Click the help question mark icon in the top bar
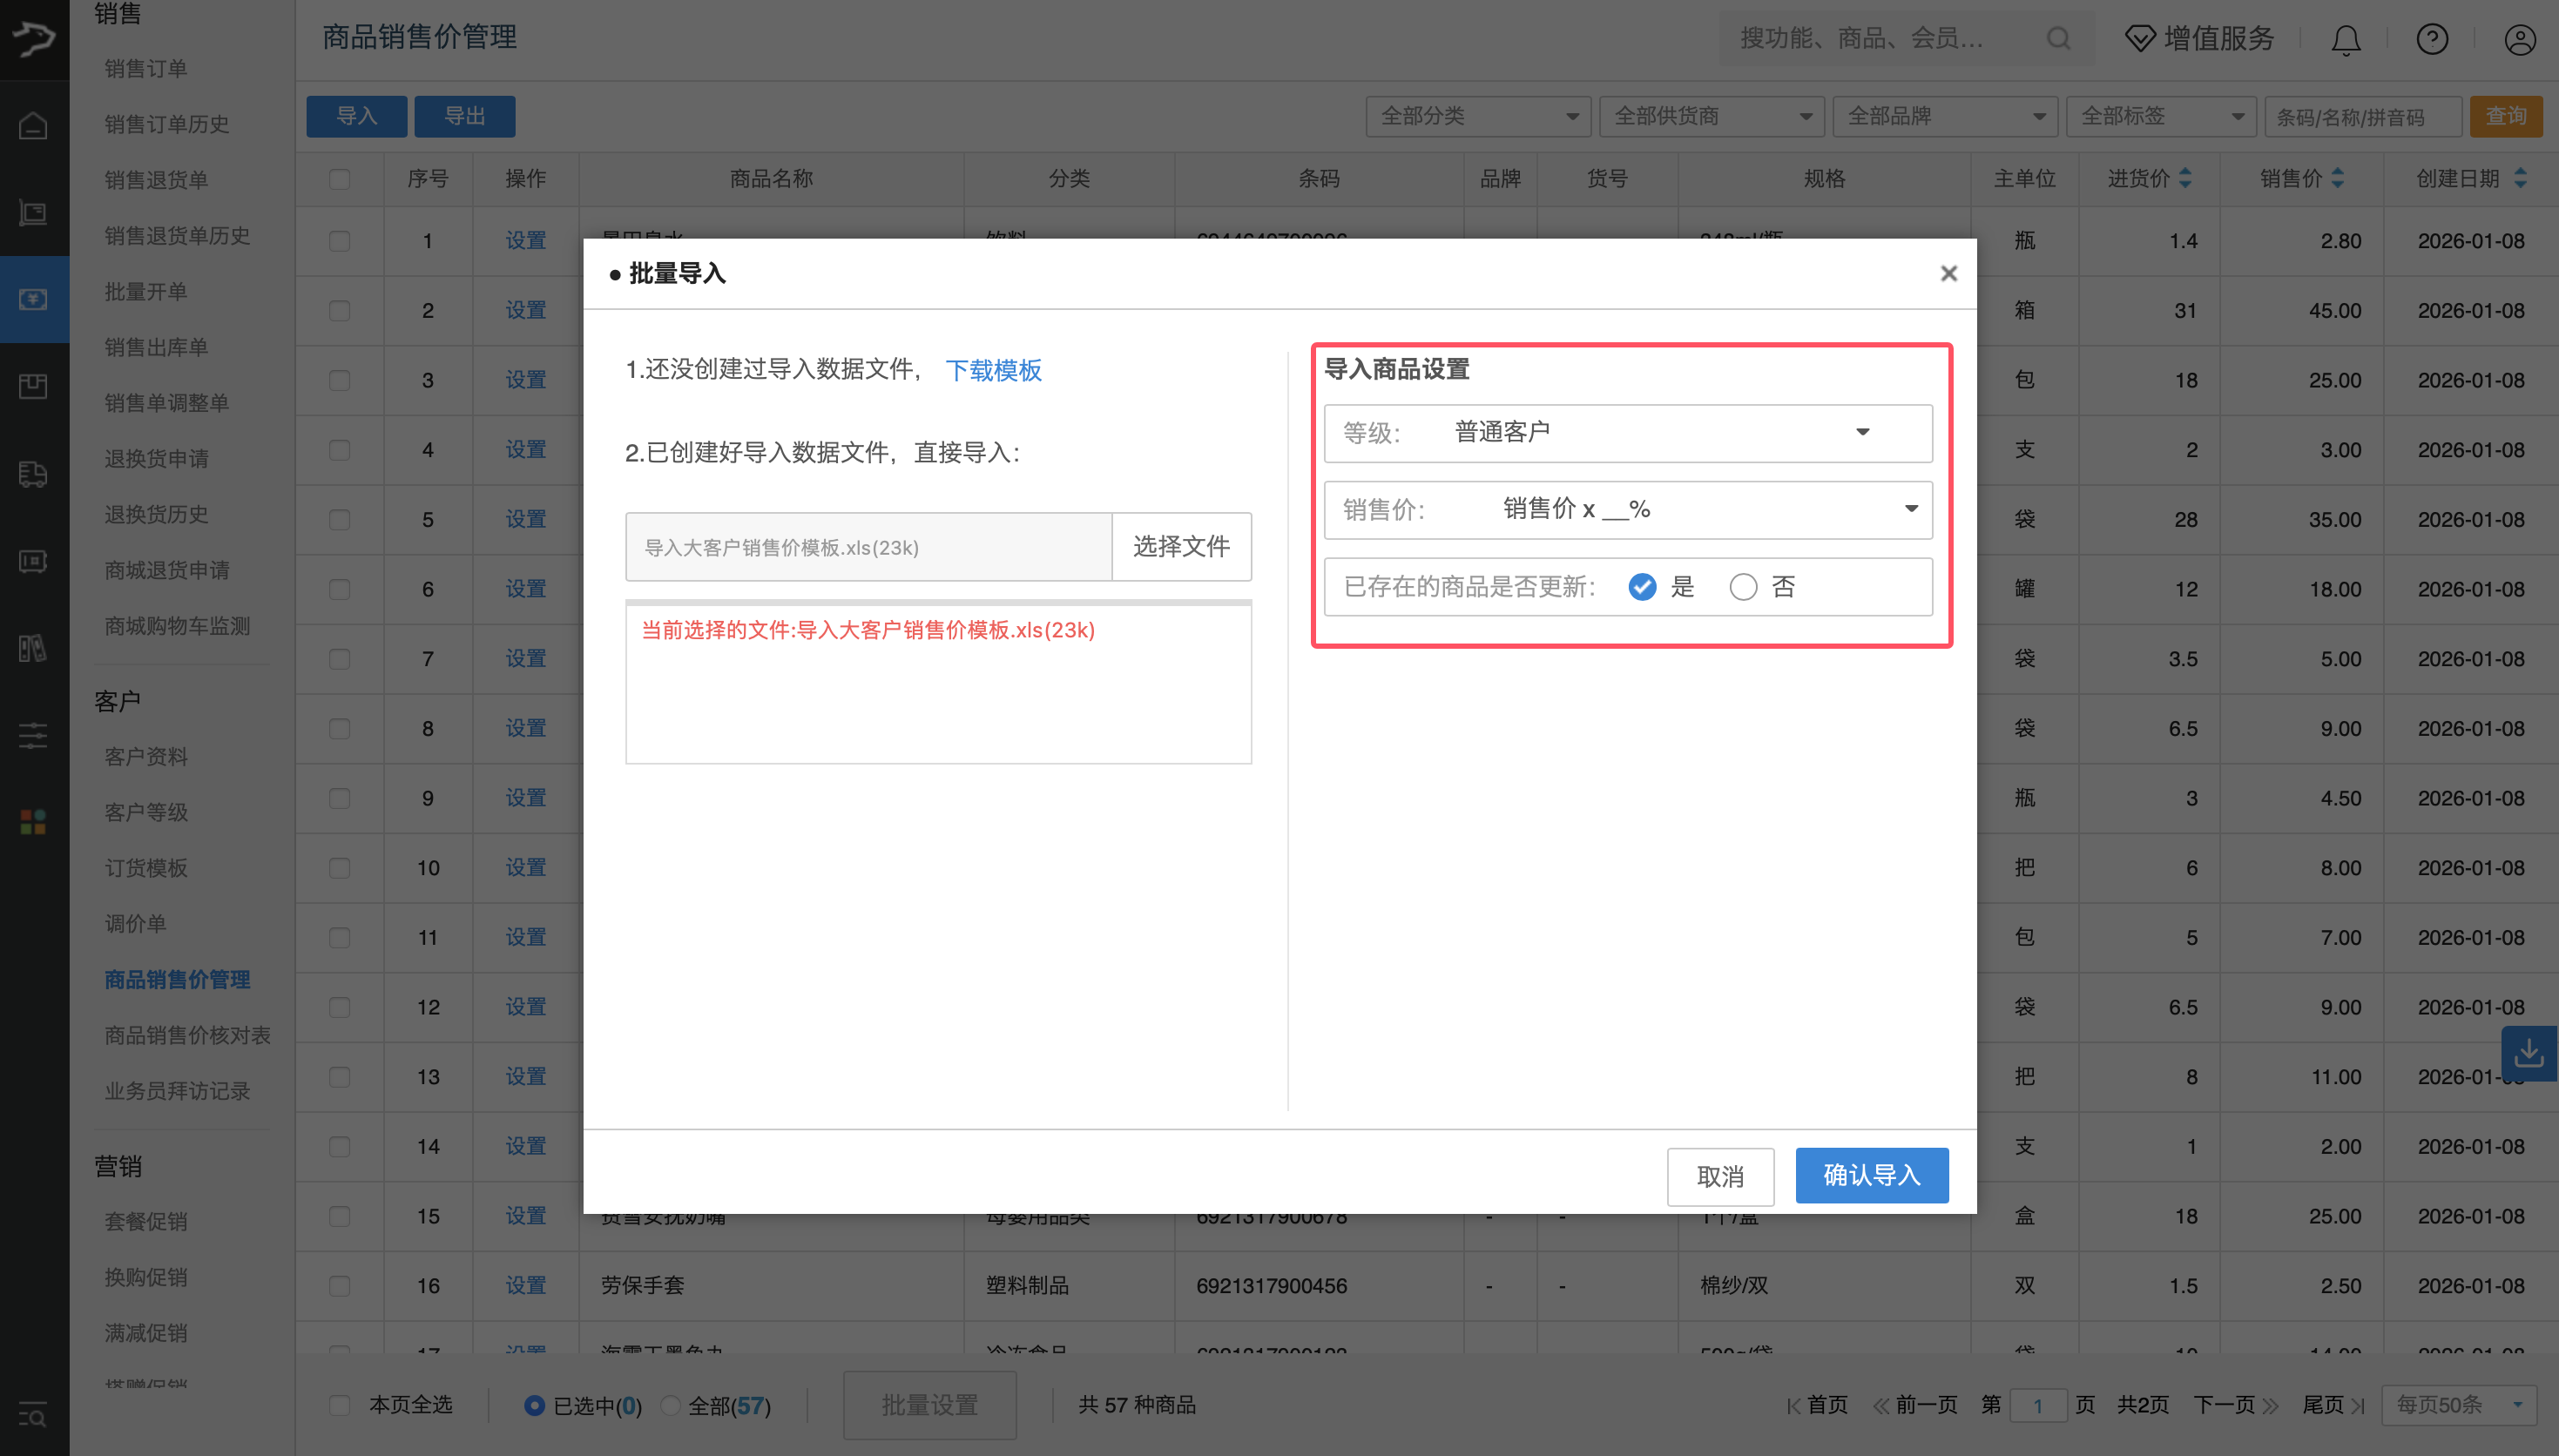2559x1456 pixels. click(x=2432, y=39)
